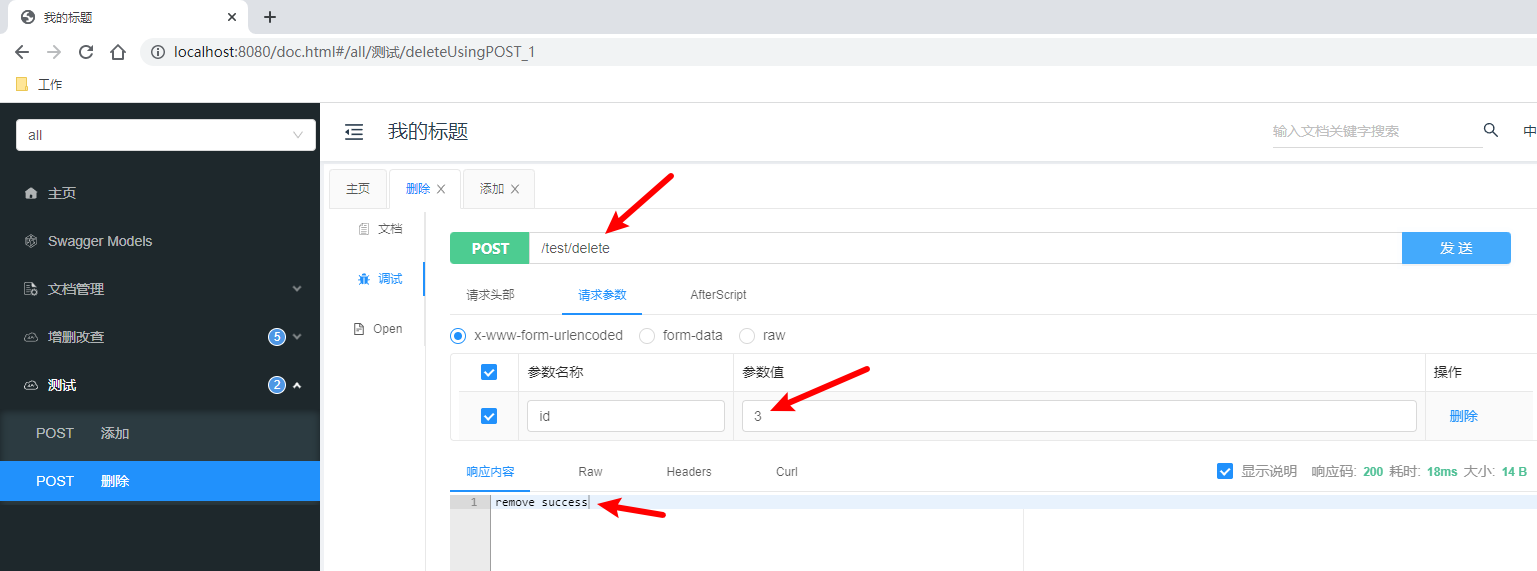Image resolution: width=1537 pixels, height=571 pixels.
Task: Click the 主页 home icon in sidebar
Action: point(31,193)
